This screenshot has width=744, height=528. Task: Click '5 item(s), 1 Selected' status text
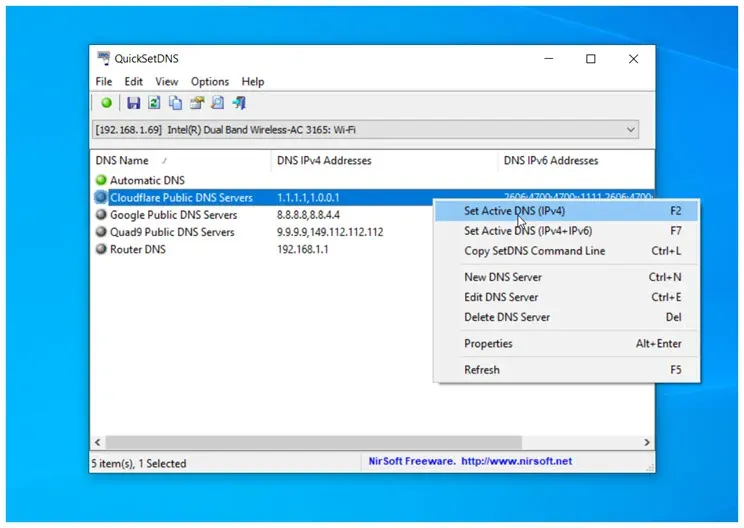click(139, 463)
